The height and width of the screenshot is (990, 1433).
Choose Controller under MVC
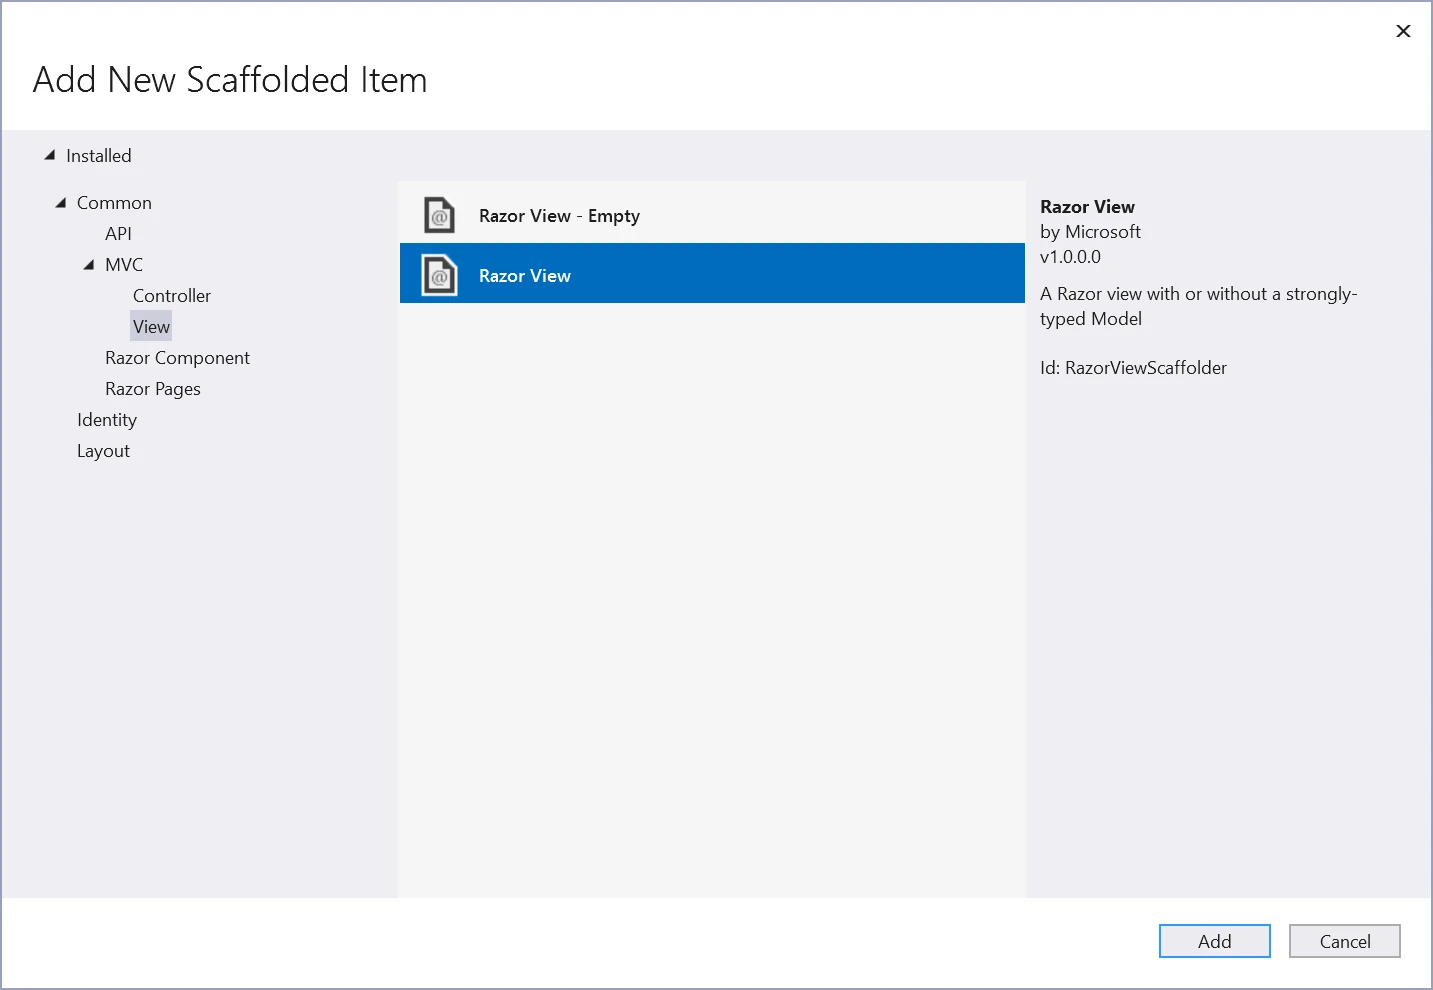click(x=172, y=296)
